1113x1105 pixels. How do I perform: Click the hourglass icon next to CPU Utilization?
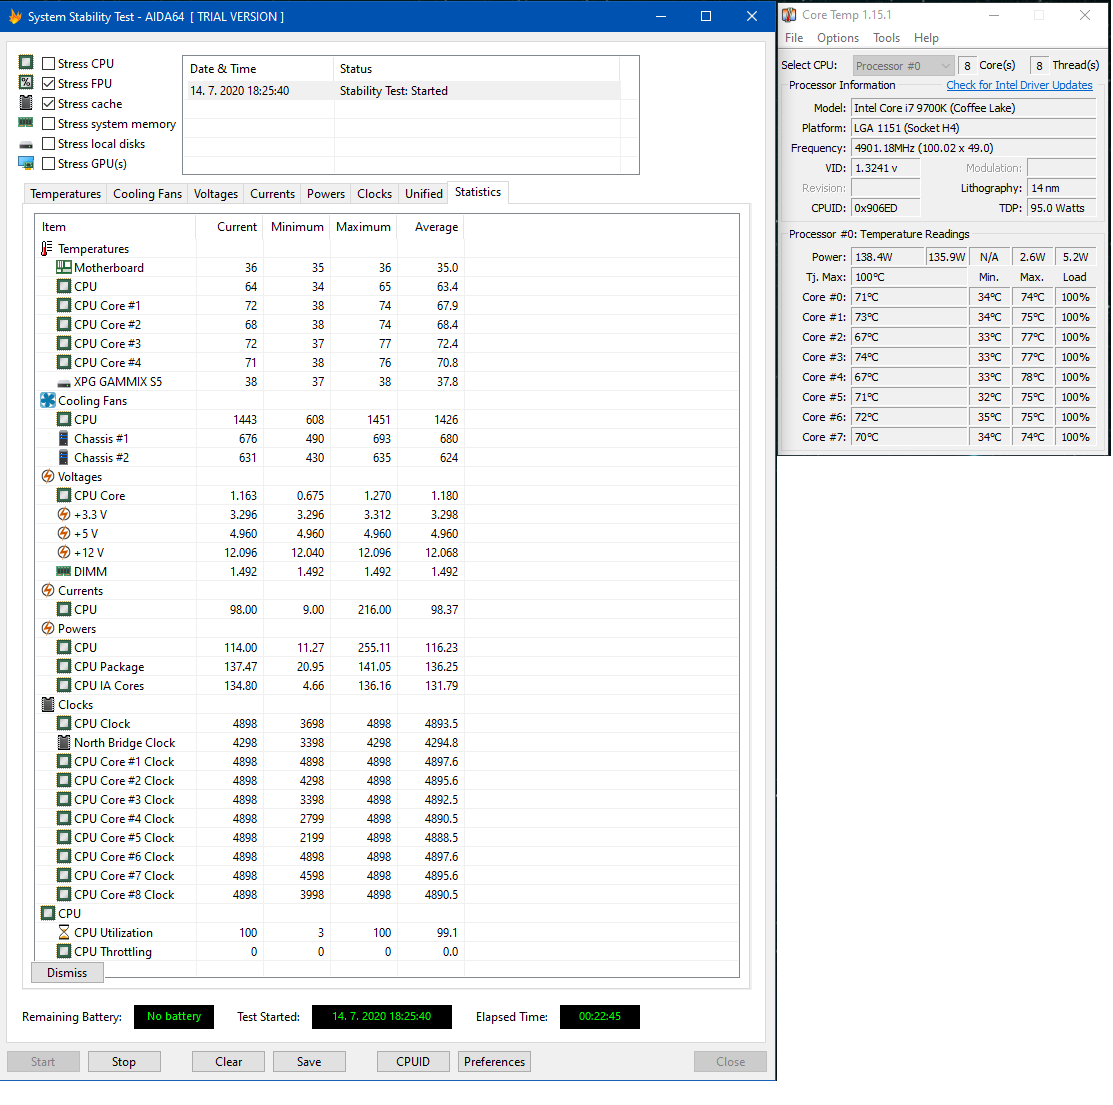click(64, 933)
